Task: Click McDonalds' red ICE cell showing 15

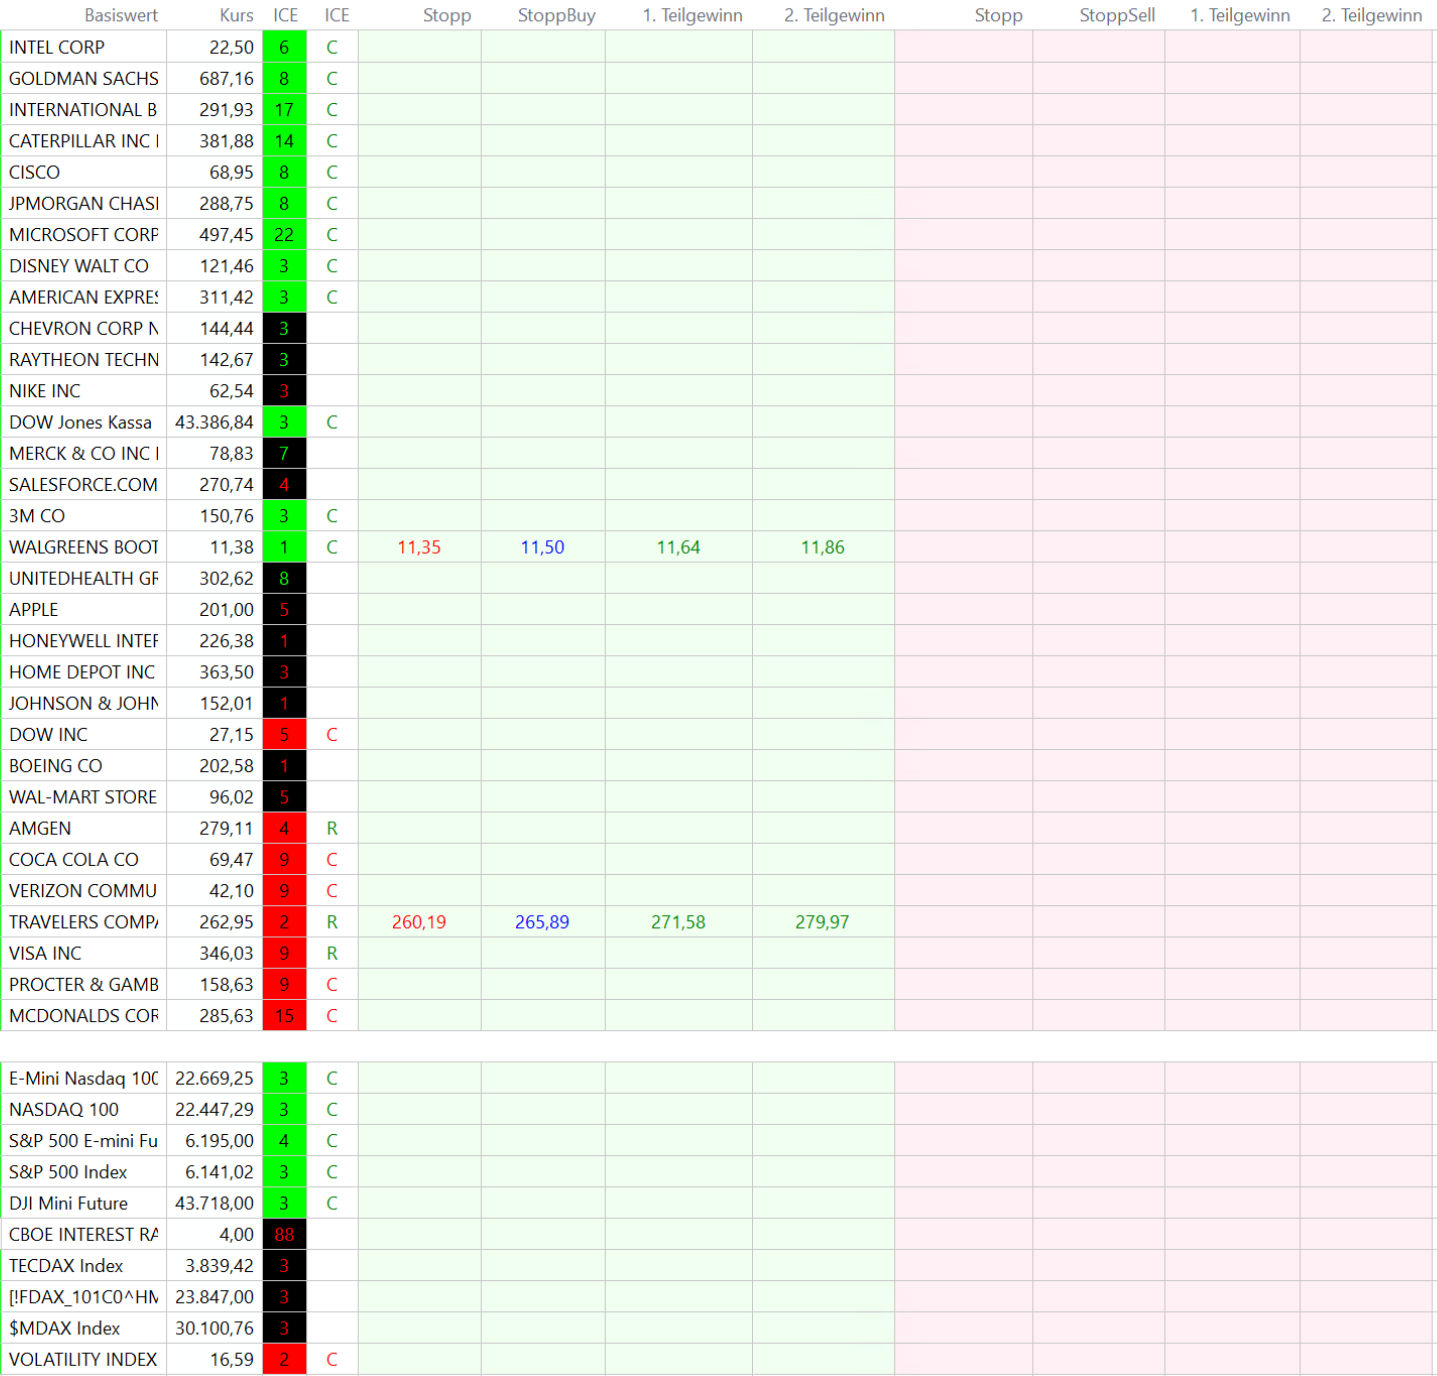Action: click(284, 1016)
